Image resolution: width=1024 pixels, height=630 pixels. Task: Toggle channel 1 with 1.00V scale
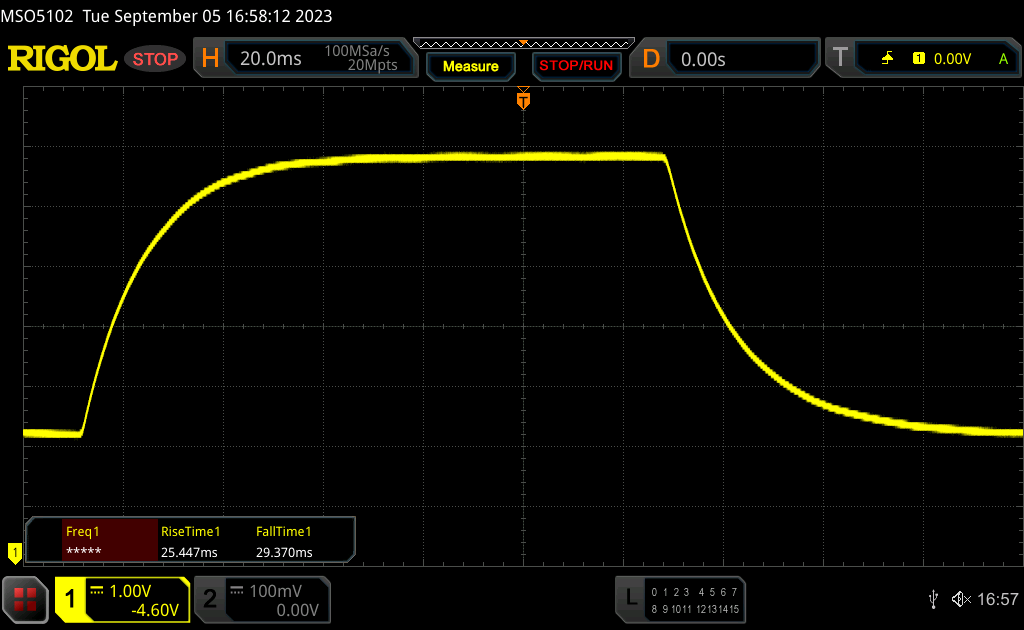click(x=122, y=598)
